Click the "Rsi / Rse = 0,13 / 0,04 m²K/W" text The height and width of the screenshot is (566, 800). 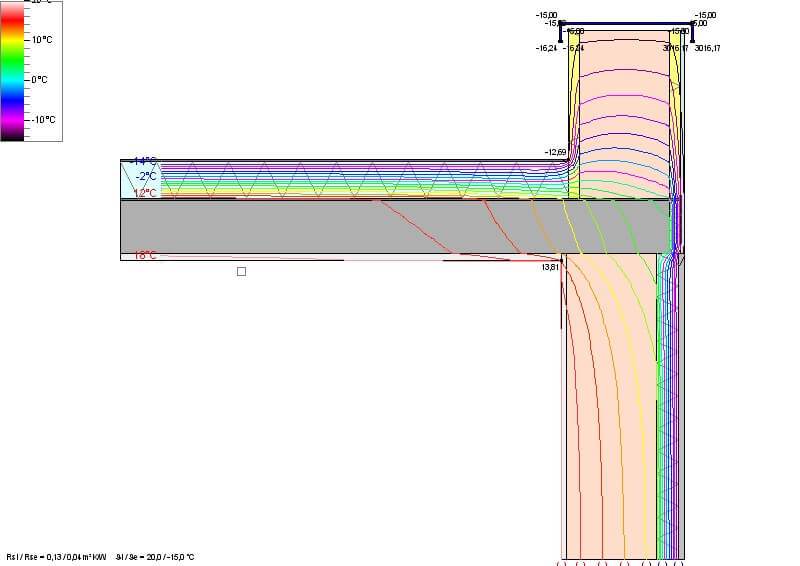coord(56,557)
